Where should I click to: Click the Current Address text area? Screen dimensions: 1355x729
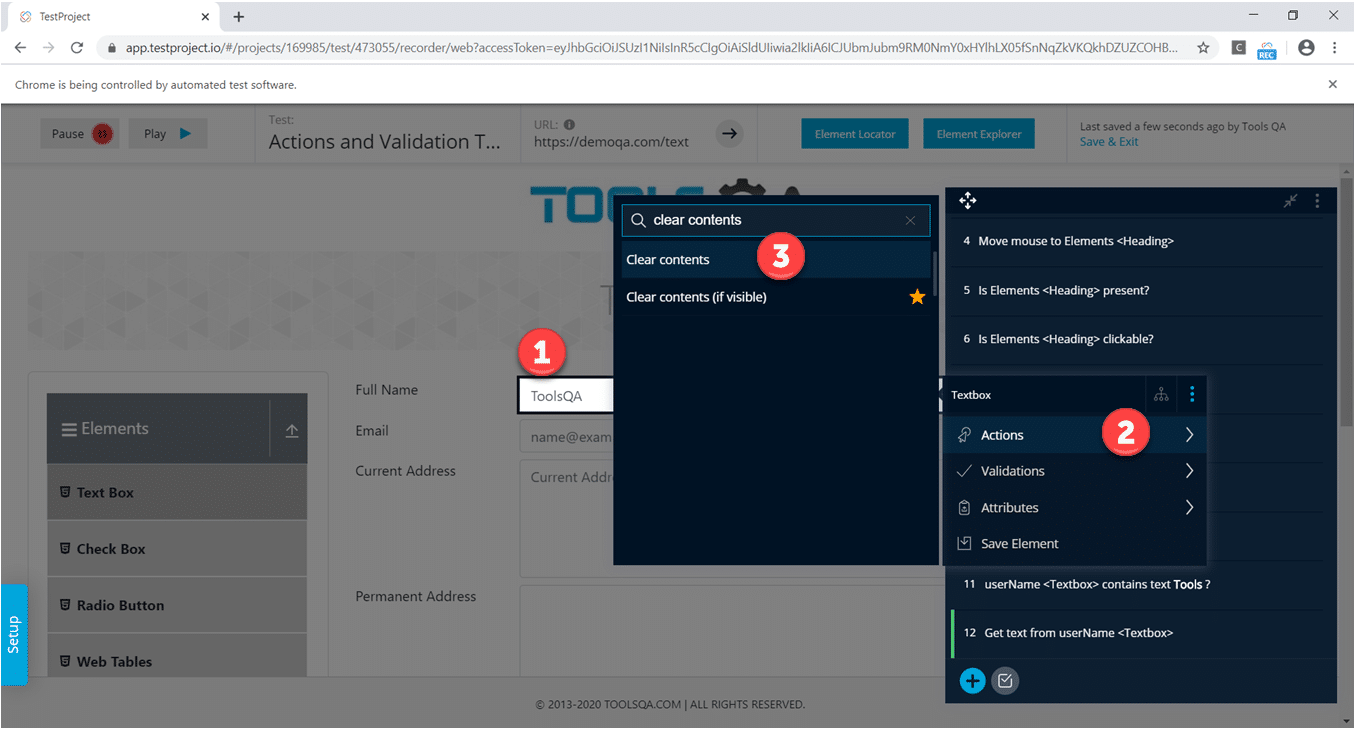(567, 518)
